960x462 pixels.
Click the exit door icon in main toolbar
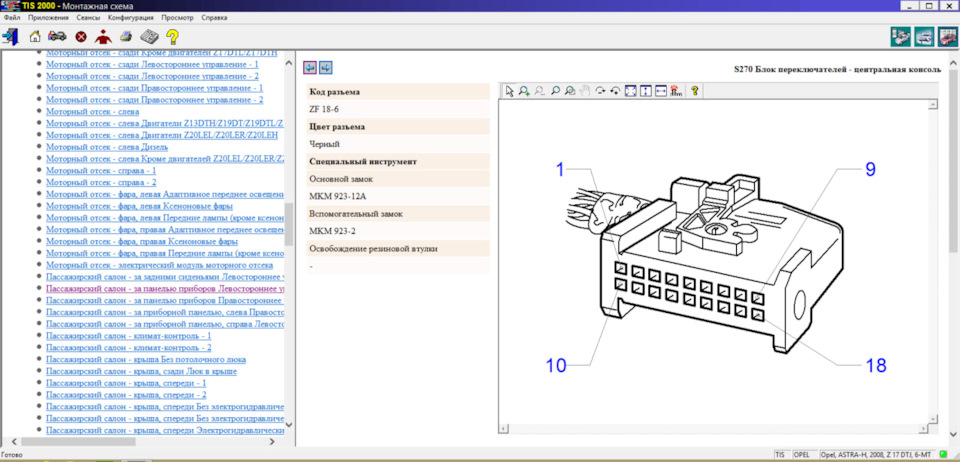click(10, 36)
